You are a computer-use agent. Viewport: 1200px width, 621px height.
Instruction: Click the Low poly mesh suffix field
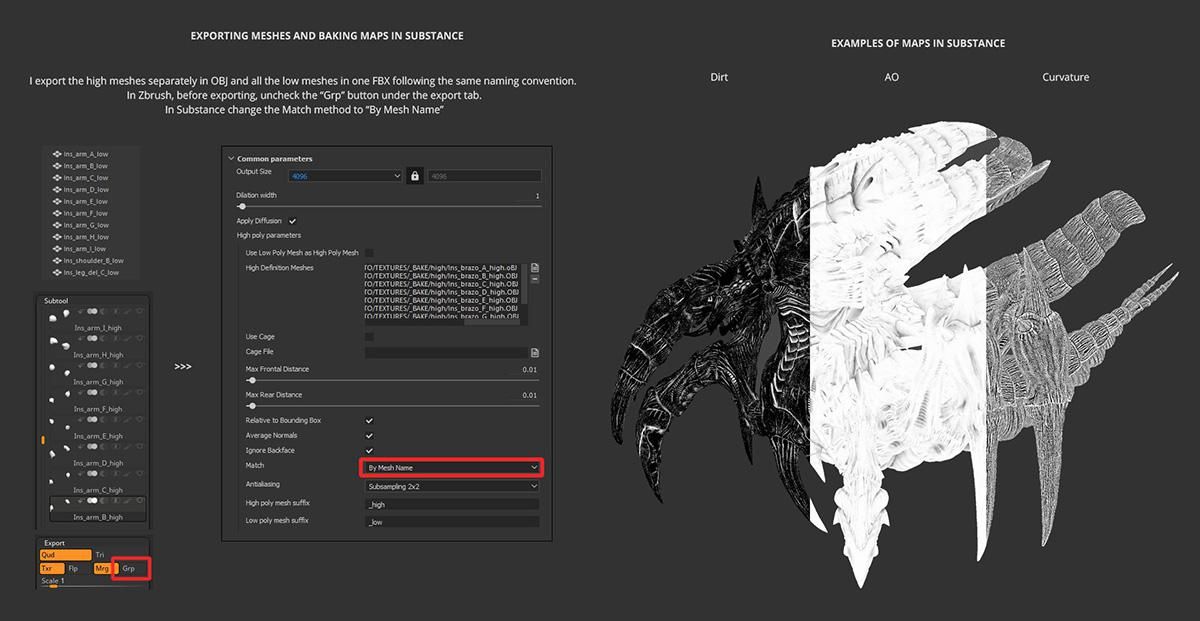point(452,522)
